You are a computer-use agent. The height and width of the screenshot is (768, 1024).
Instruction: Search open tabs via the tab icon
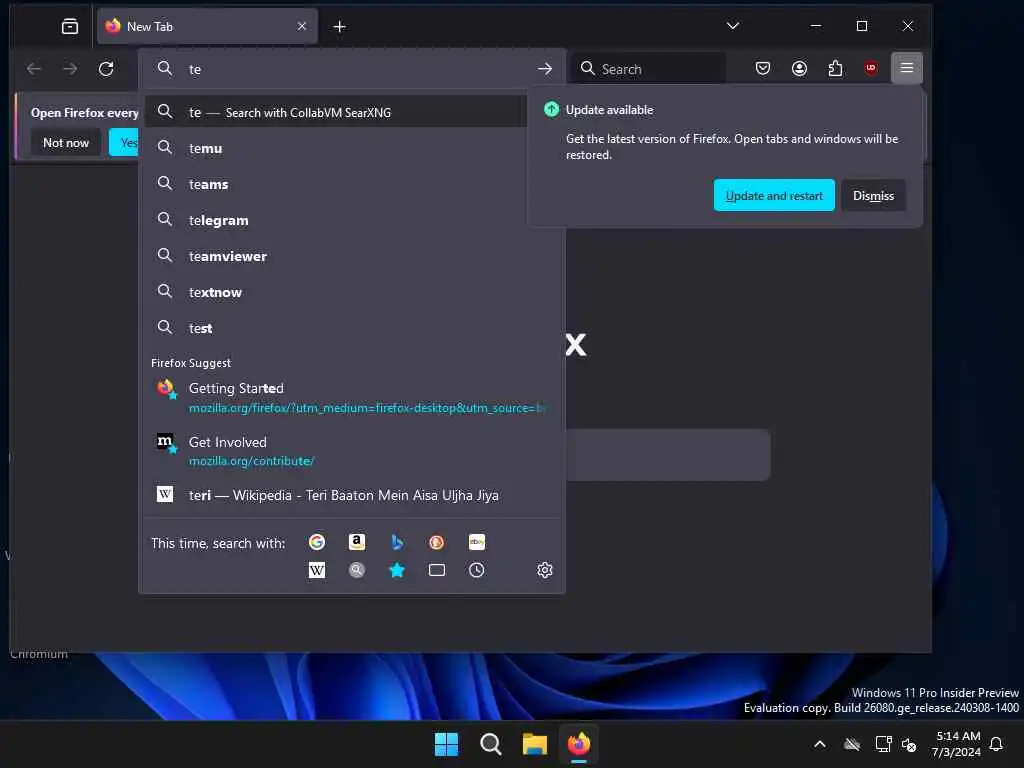[436, 570]
